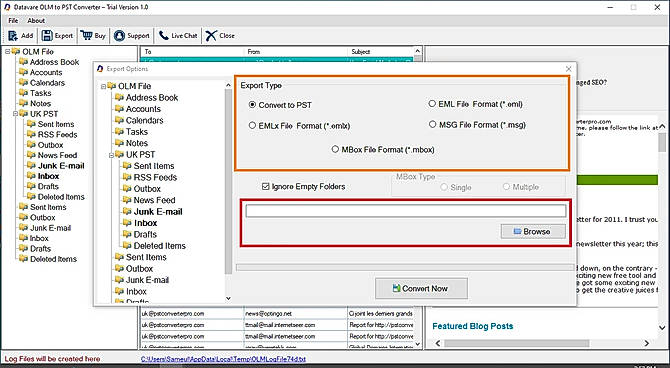Select Tasks folder in main window tree
The image size is (670, 368).
[35, 93]
